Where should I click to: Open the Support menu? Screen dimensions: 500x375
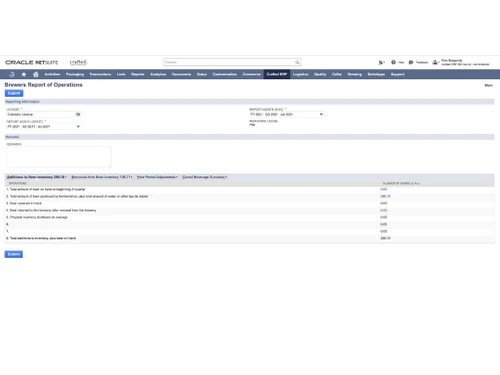(x=398, y=74)
